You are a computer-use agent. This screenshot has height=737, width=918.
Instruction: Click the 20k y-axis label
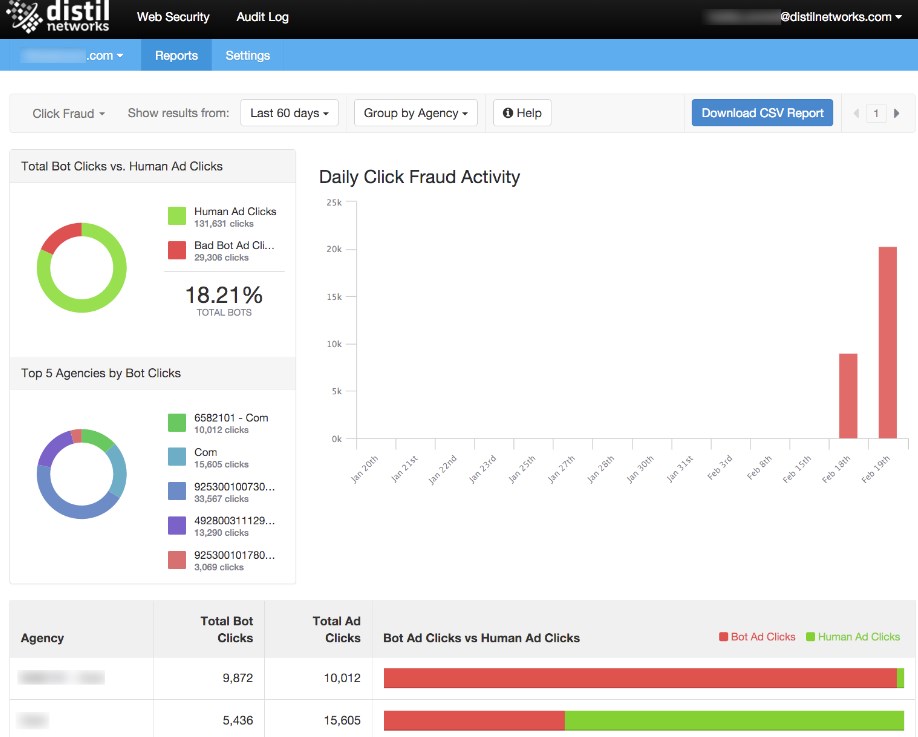pos(334,249)
